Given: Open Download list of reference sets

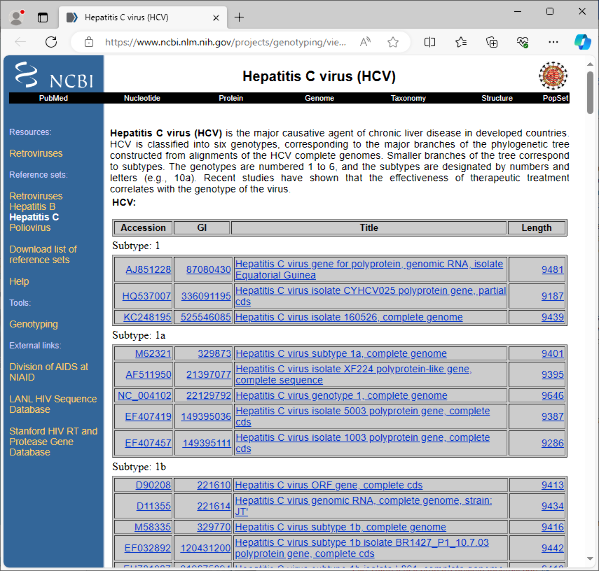Looking at the screenshot, I should [43, 254].
